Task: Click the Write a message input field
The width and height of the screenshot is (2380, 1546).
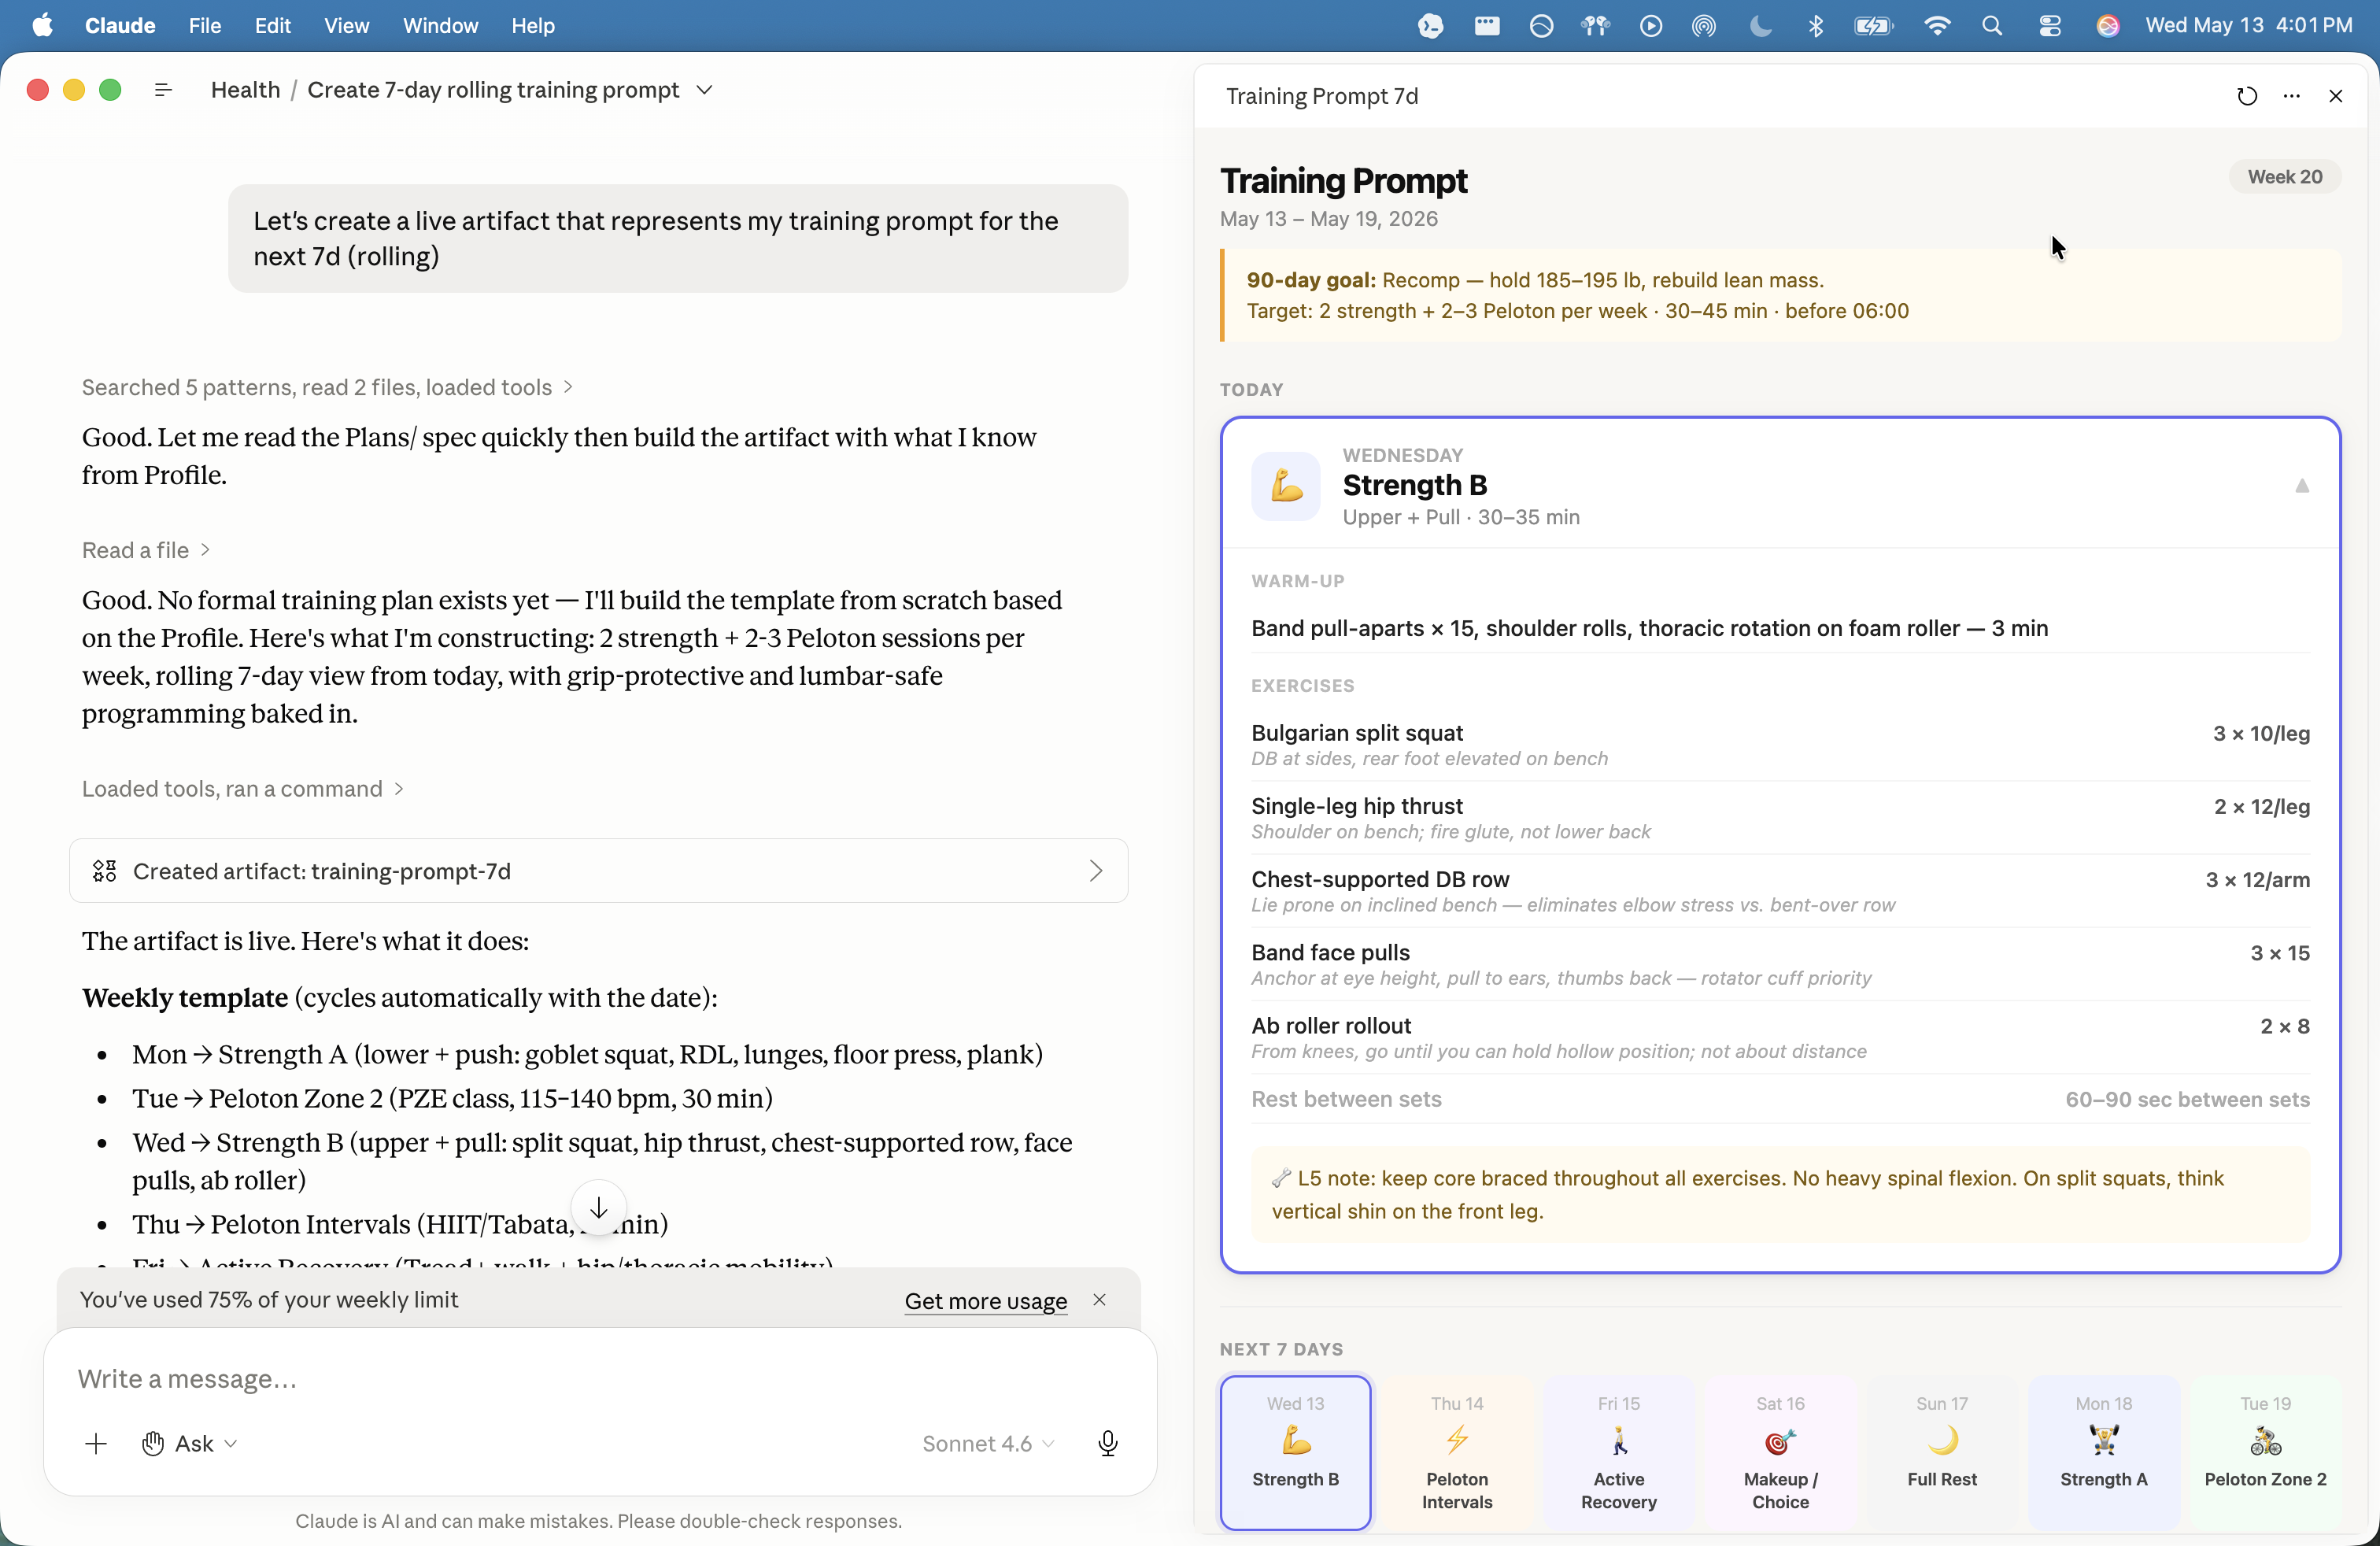Action: (600, 1379)
